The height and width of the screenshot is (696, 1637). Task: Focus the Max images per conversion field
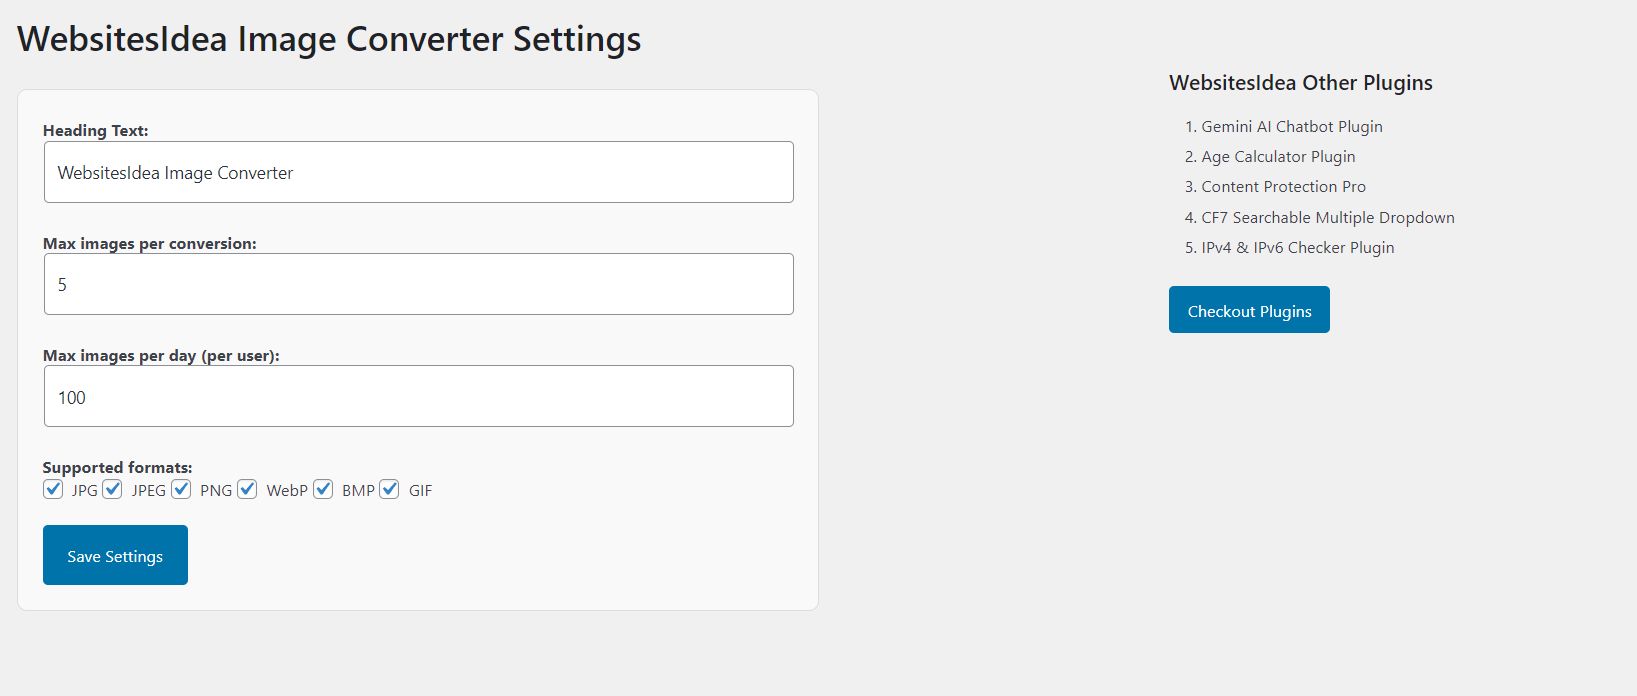(418, 284)
